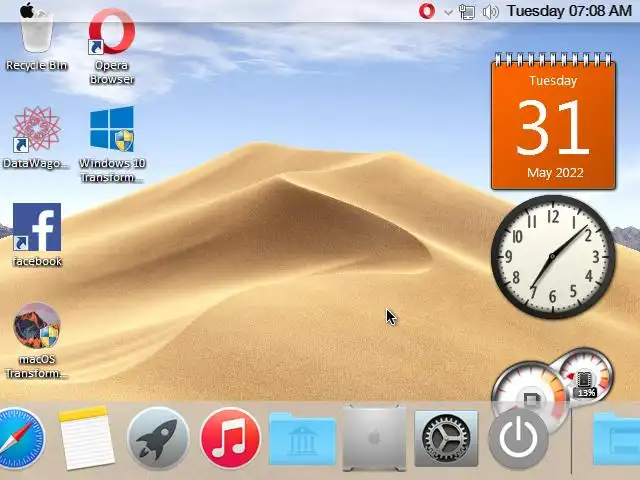Click the Opera icon in the system tray
The height and width of the screenshot is (480, 640).
point(427,11)
